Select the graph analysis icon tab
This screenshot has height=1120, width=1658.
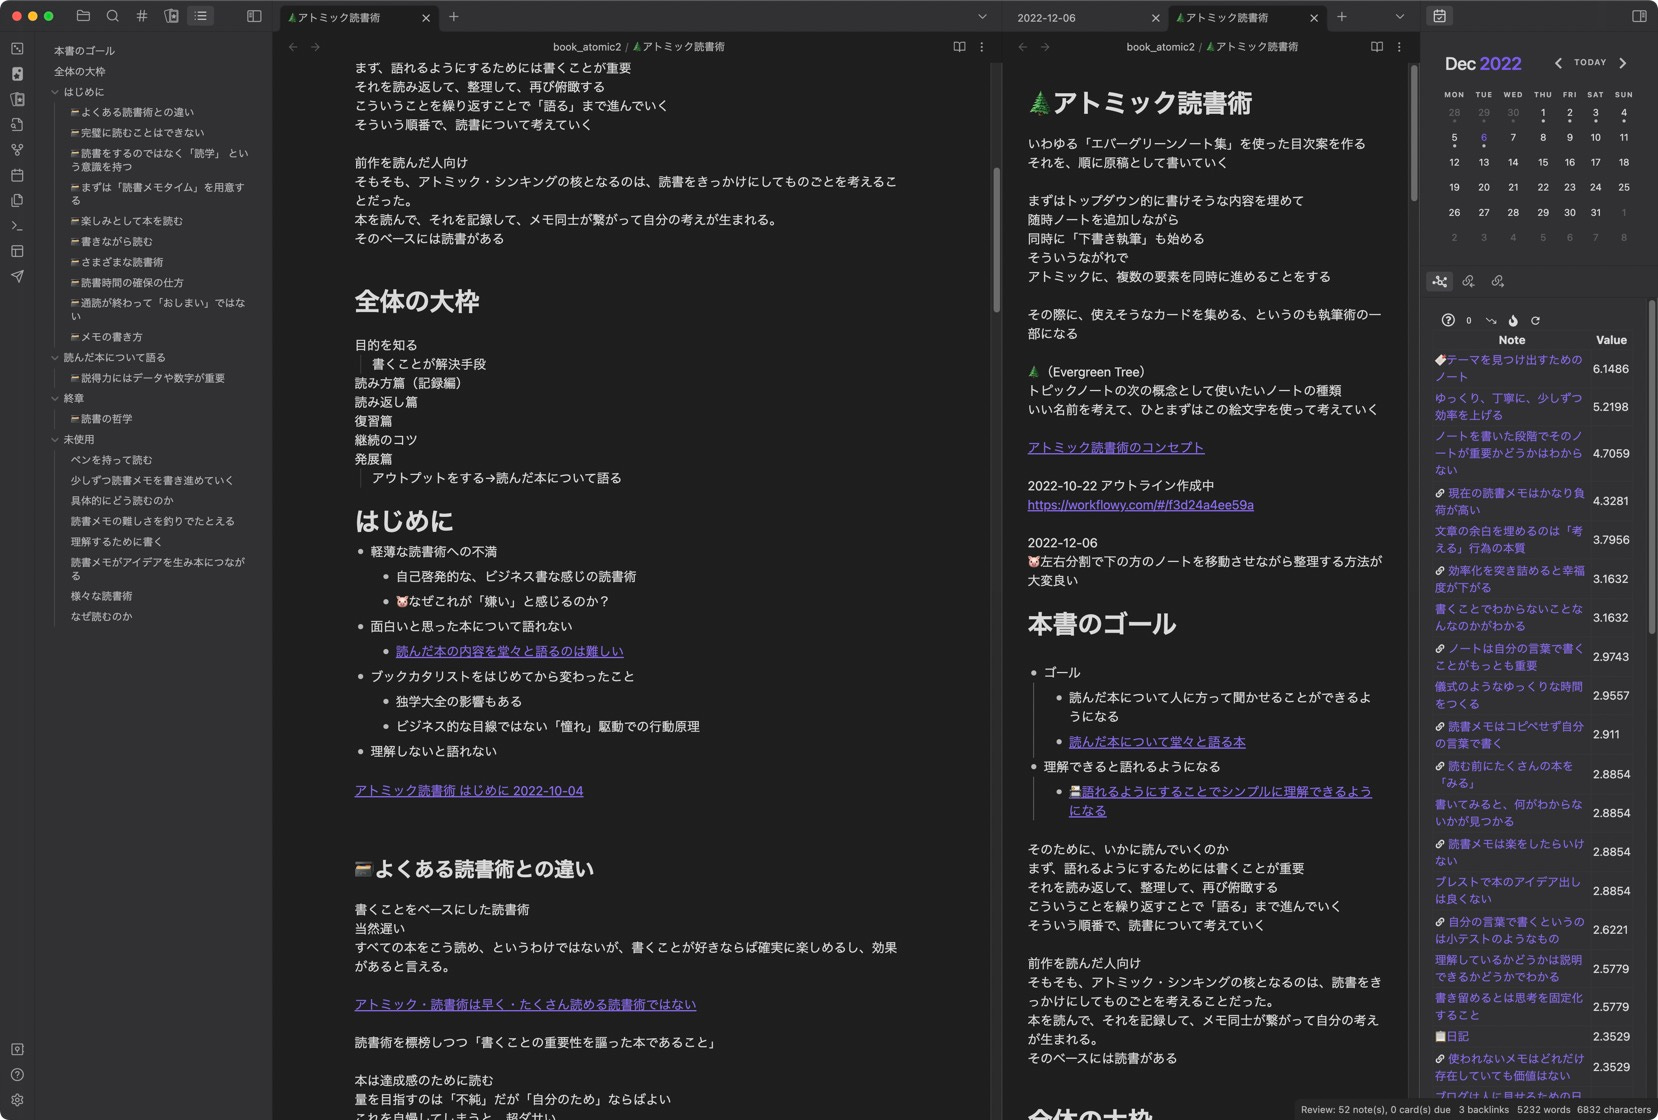coord(1439,281)
